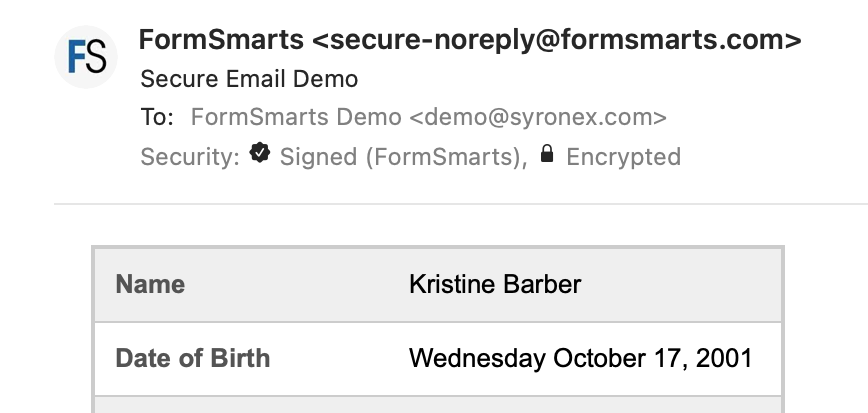Click the Secure Email Demo subject line

249,79
